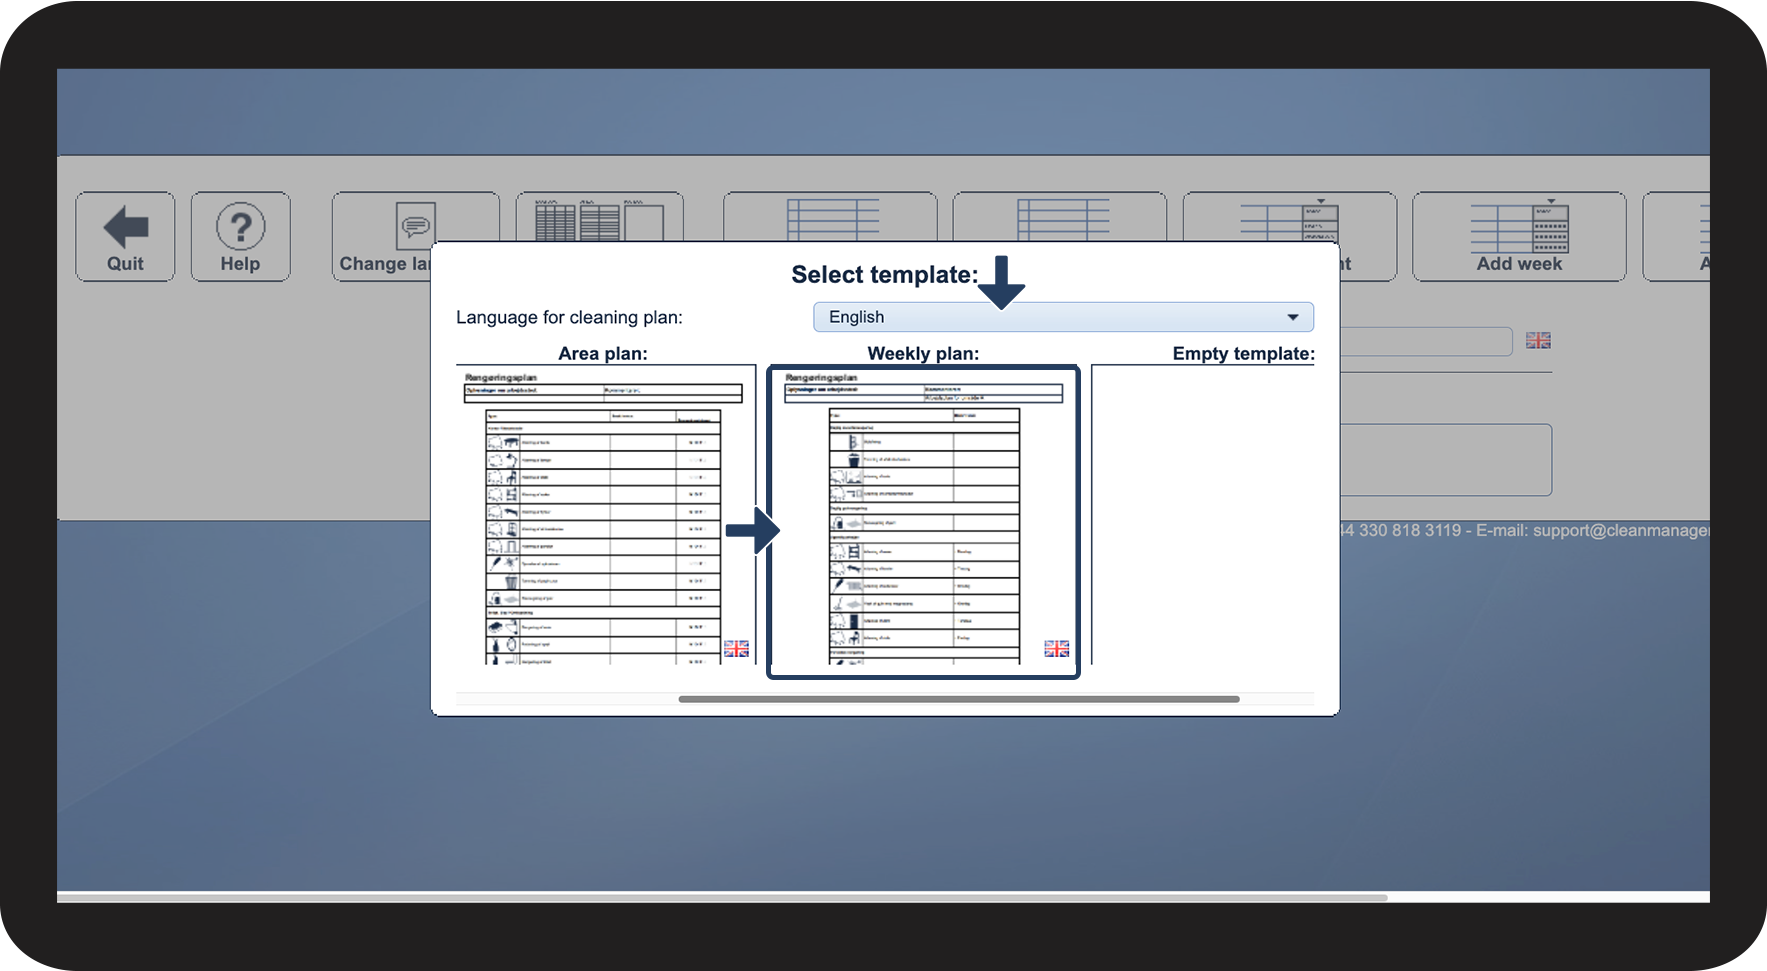Screen dimensions: 1767x971
Task: Open the English language dropdown
Action: coord(1063,317)
